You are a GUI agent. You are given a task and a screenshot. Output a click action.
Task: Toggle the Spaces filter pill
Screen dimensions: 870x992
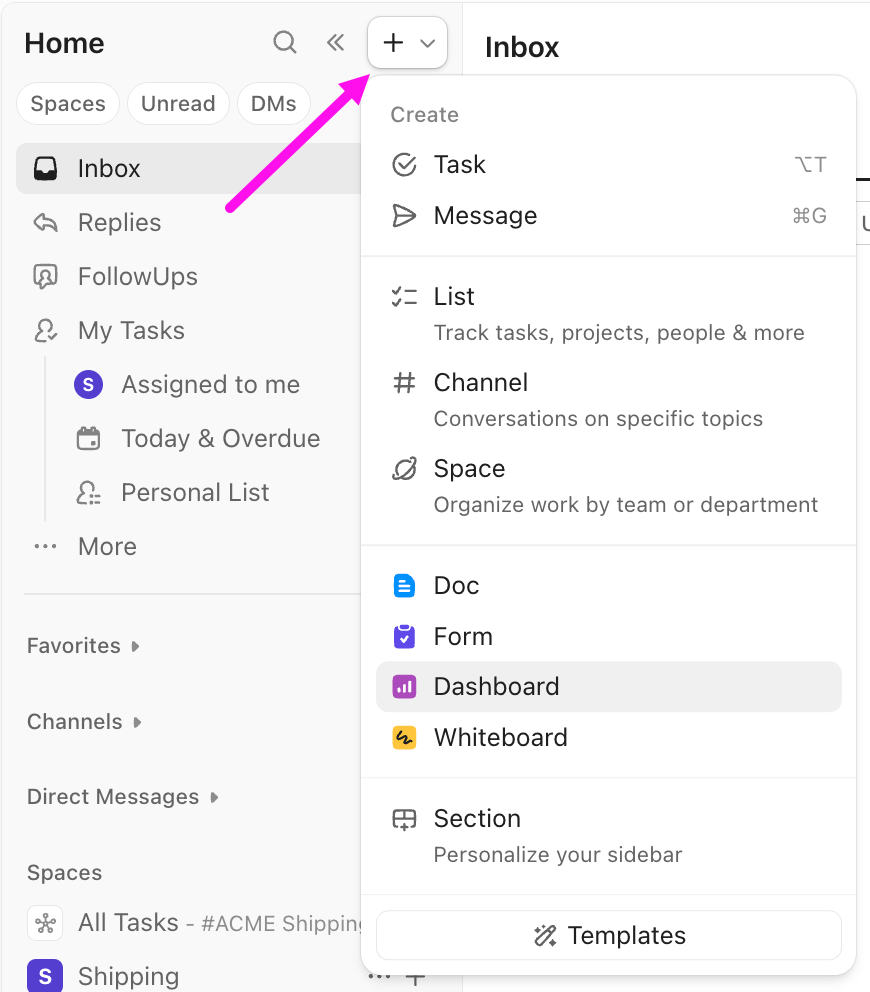[67, 103]
